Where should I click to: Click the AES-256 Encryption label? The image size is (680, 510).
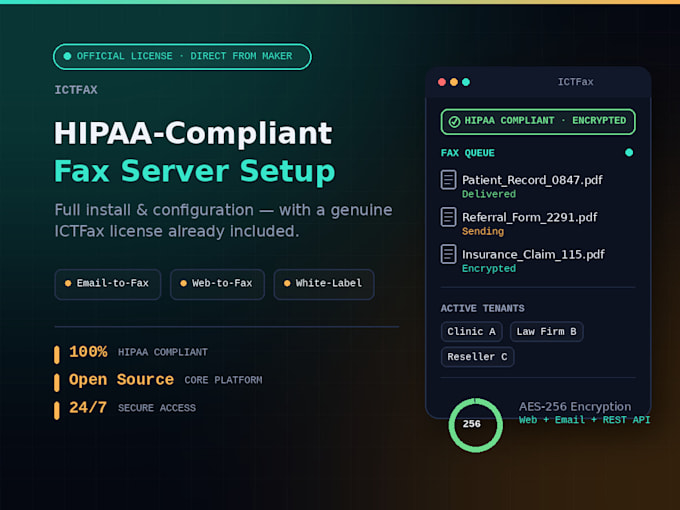[x=575, y=407]
